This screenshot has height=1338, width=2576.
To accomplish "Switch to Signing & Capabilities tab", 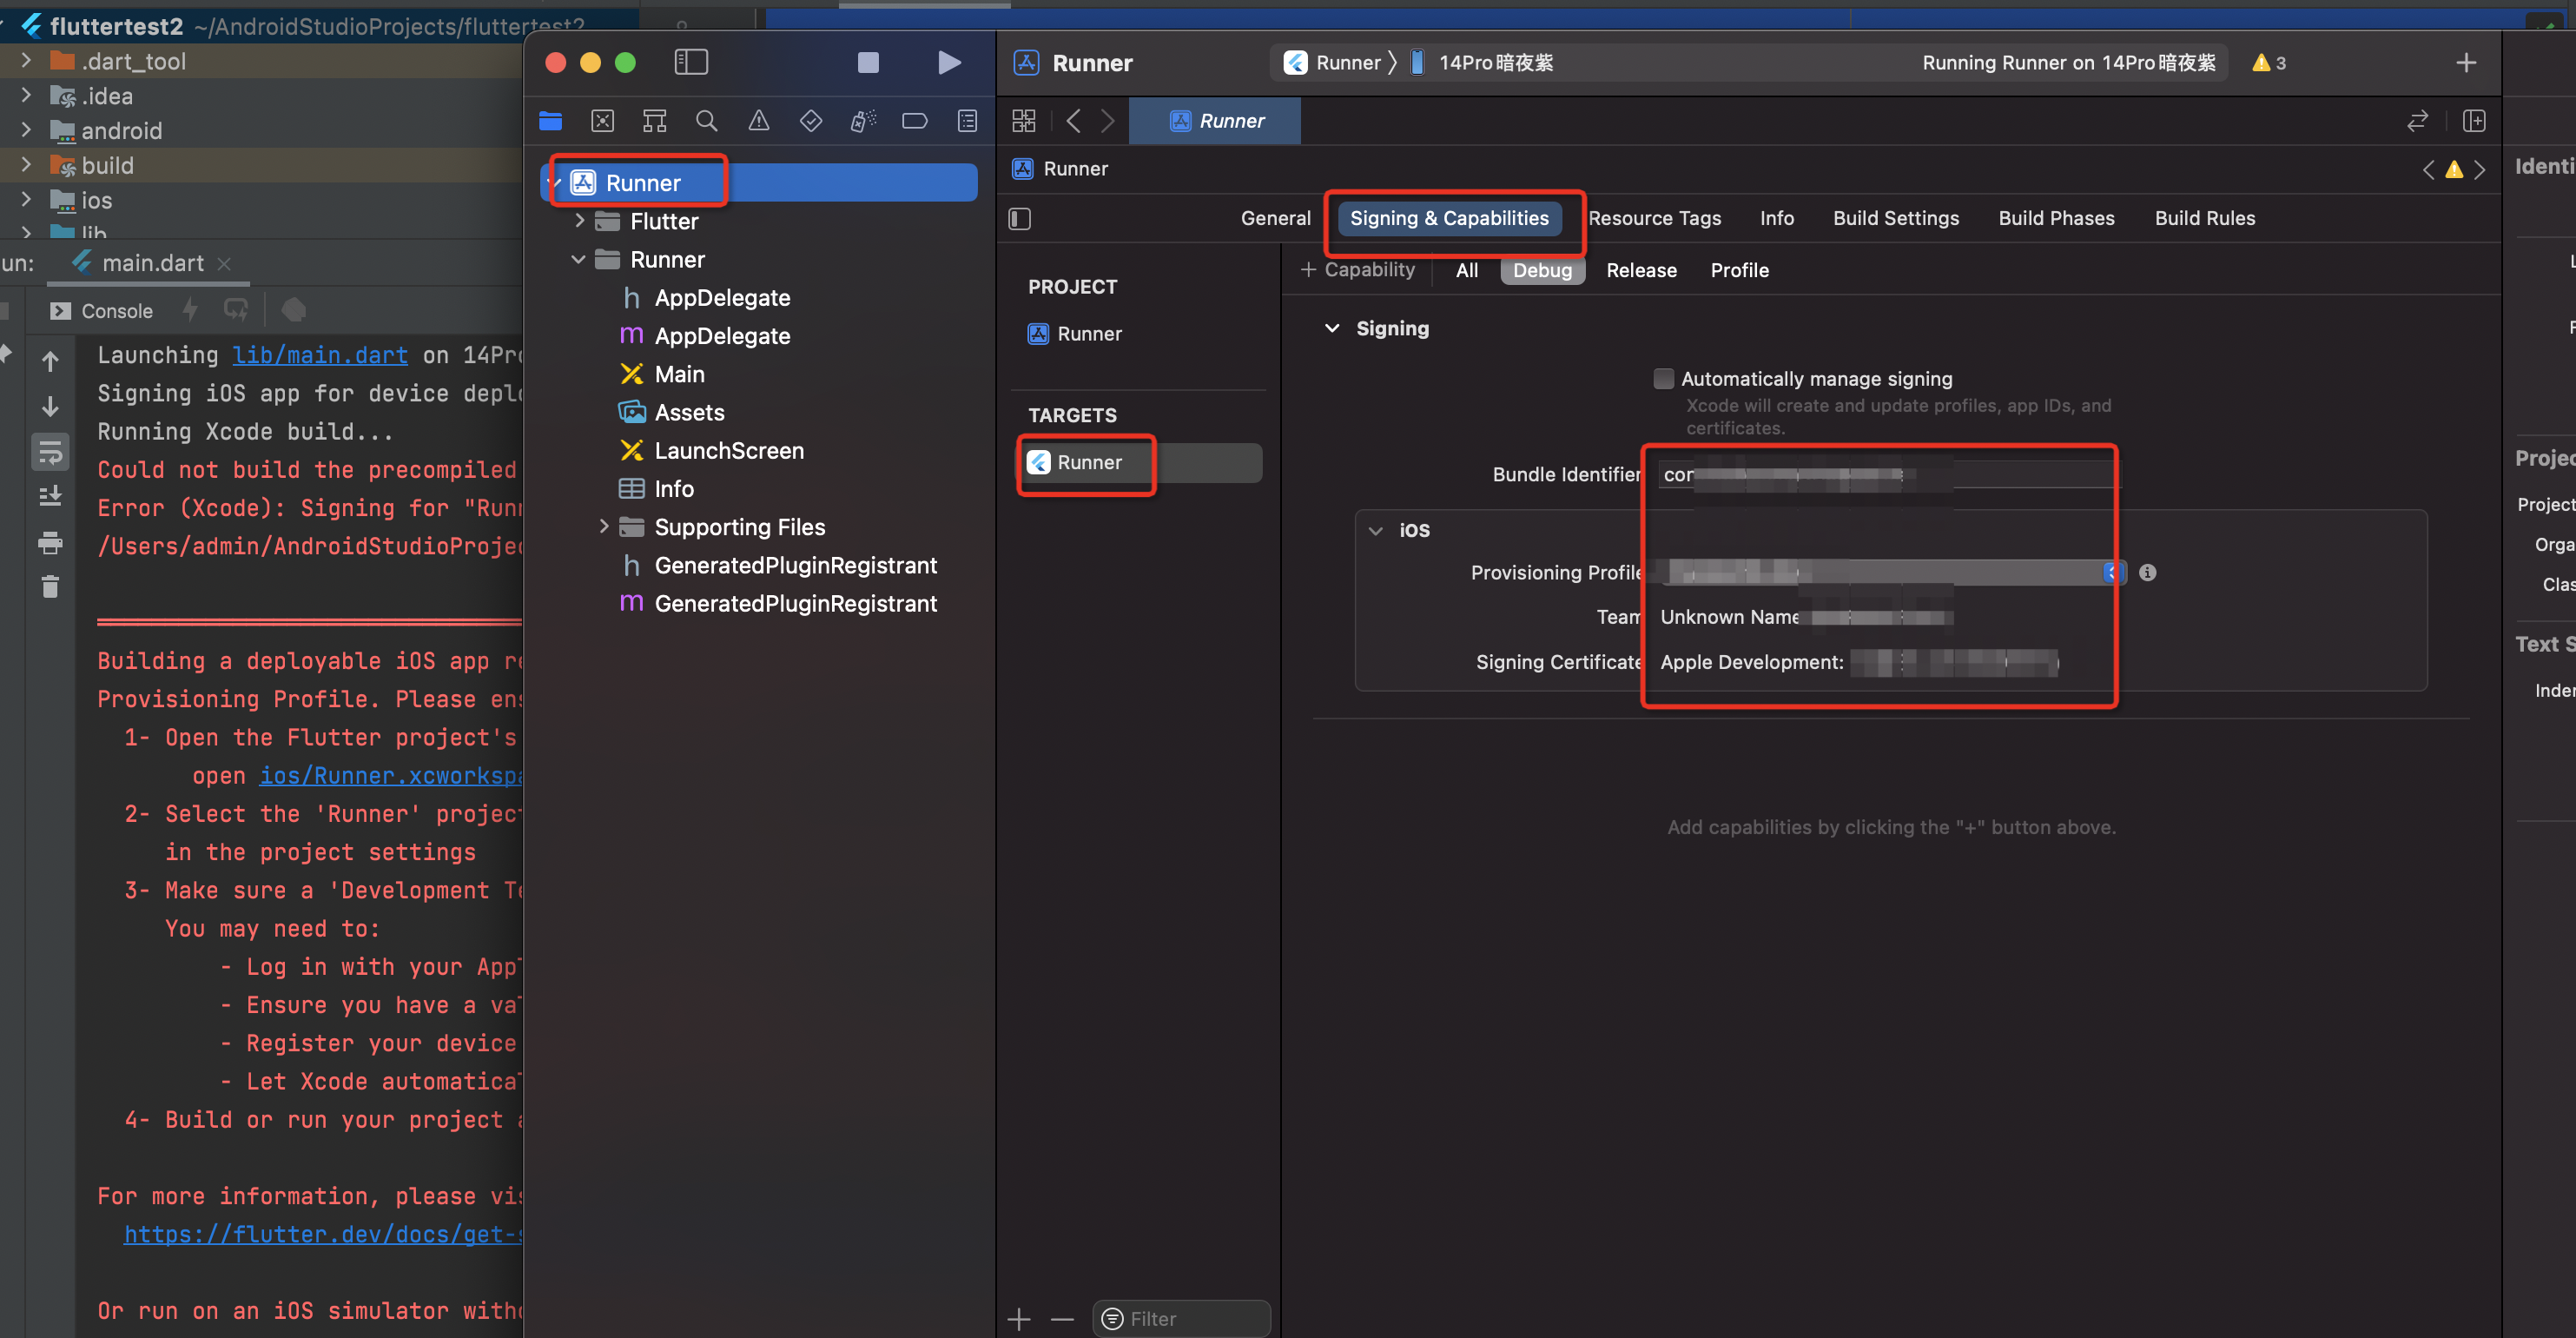I will point(1449,218).
